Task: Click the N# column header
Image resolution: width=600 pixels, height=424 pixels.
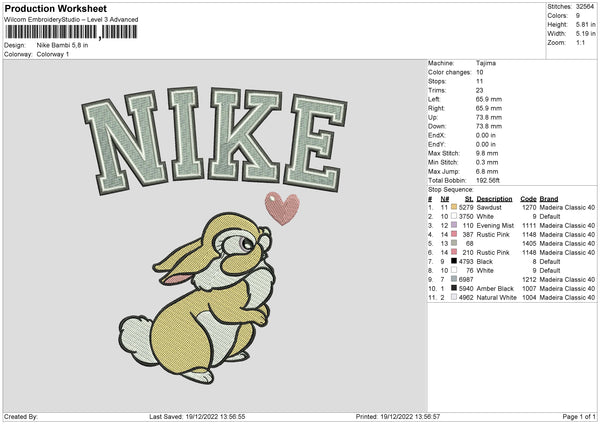Action: (445, 198)
